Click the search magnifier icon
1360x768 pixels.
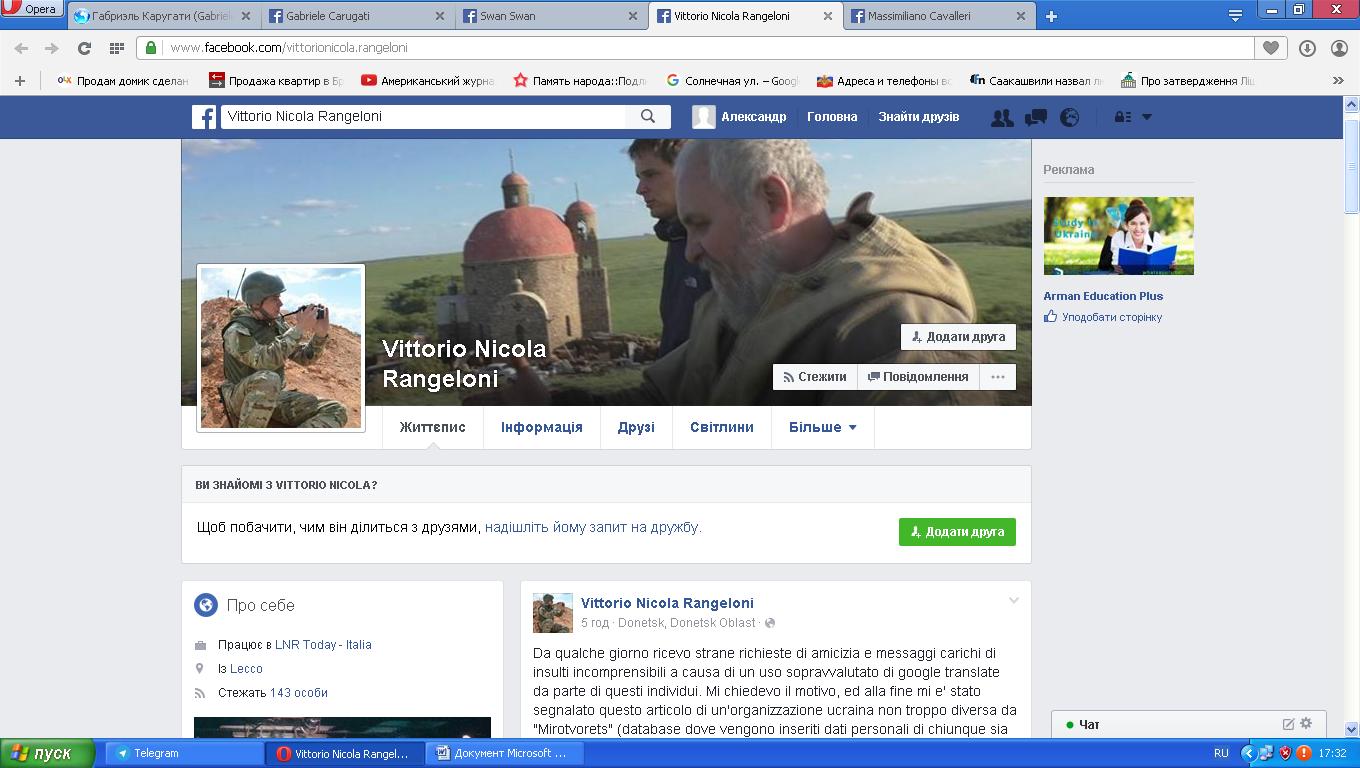tap(648, 117)
